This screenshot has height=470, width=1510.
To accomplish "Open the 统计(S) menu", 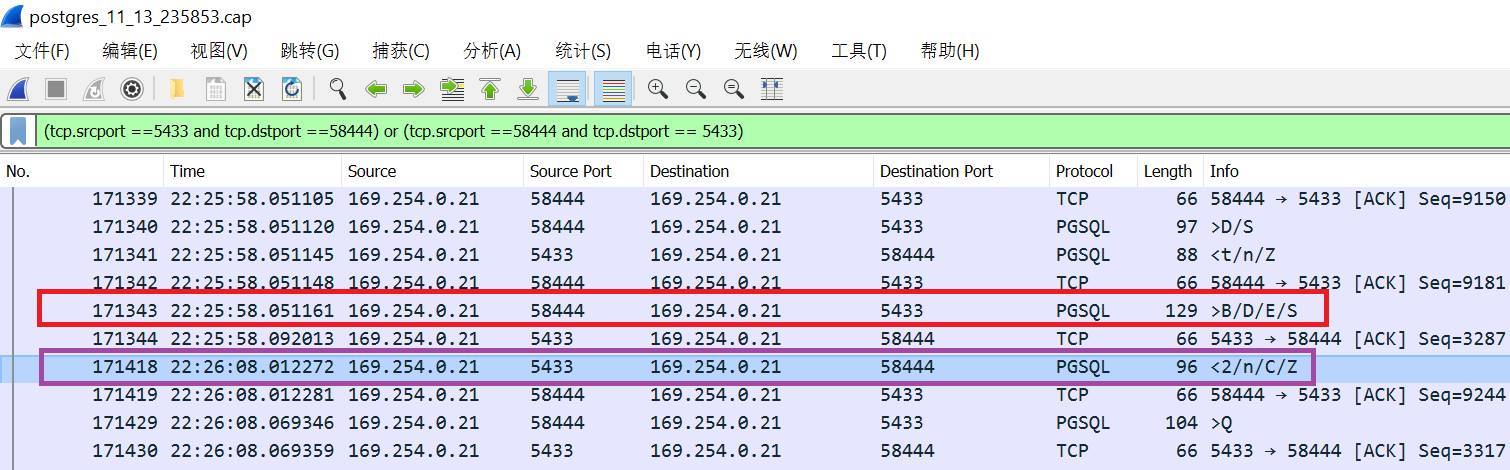I will click(583, 51).
